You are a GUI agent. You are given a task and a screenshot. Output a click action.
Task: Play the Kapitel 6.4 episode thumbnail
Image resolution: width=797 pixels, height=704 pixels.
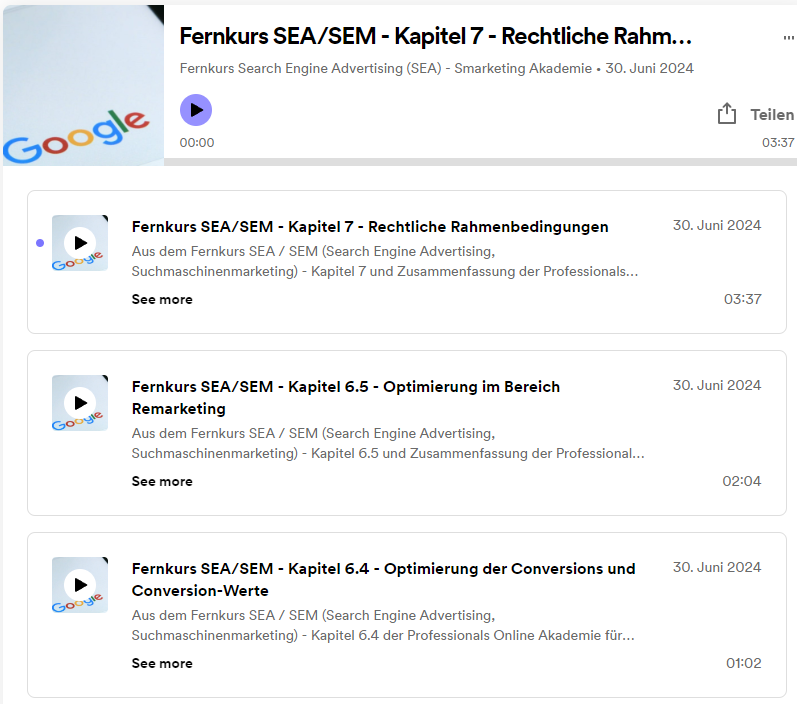[80, 584]
